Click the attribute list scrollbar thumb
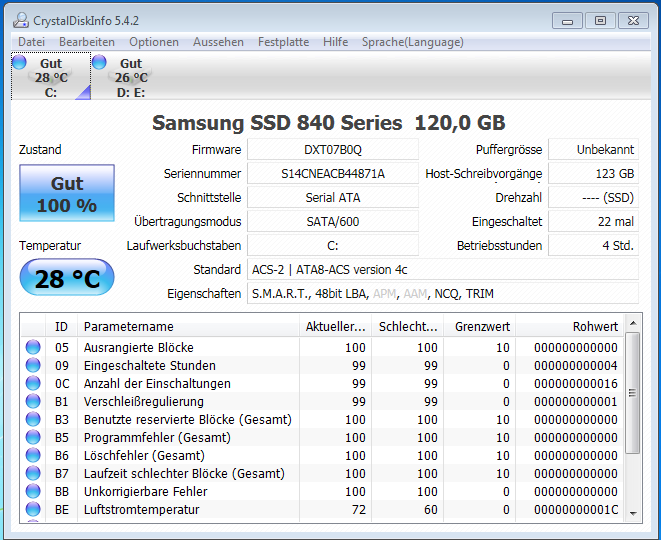The width and height of the screenshot is (661, 540). (632, 393)
